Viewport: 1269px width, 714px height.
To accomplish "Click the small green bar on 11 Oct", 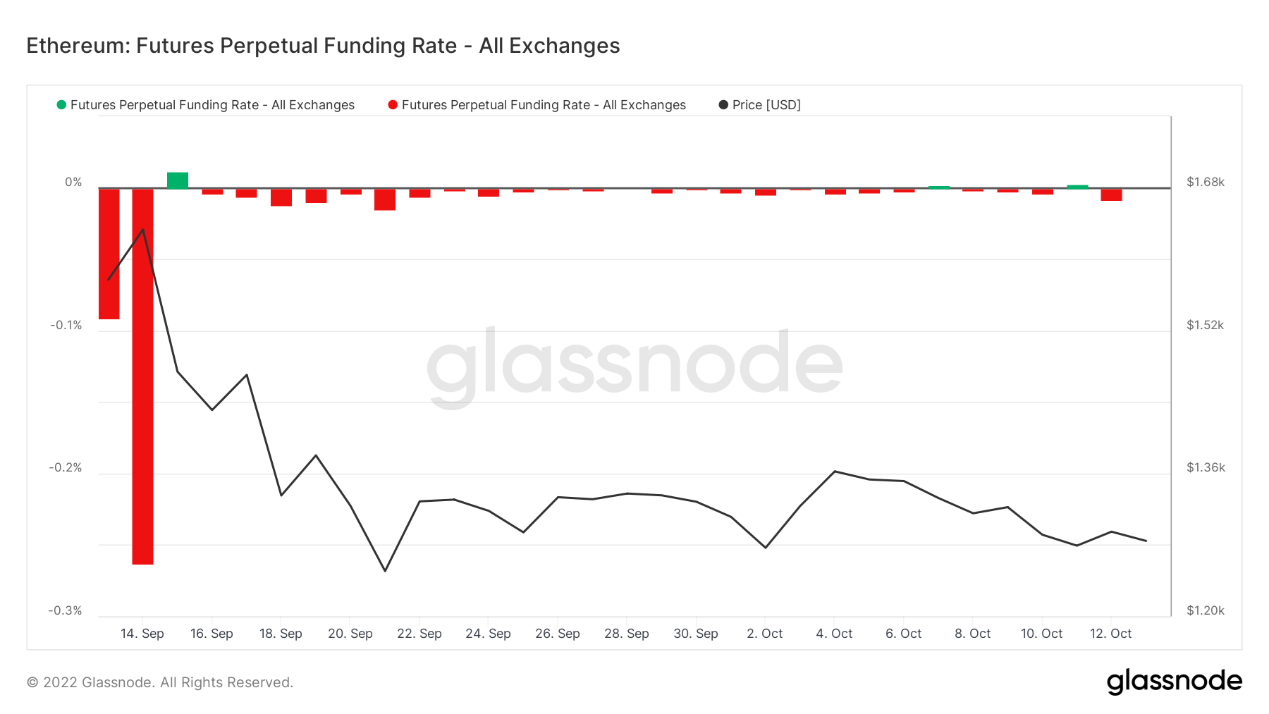I will (1077, 186).
